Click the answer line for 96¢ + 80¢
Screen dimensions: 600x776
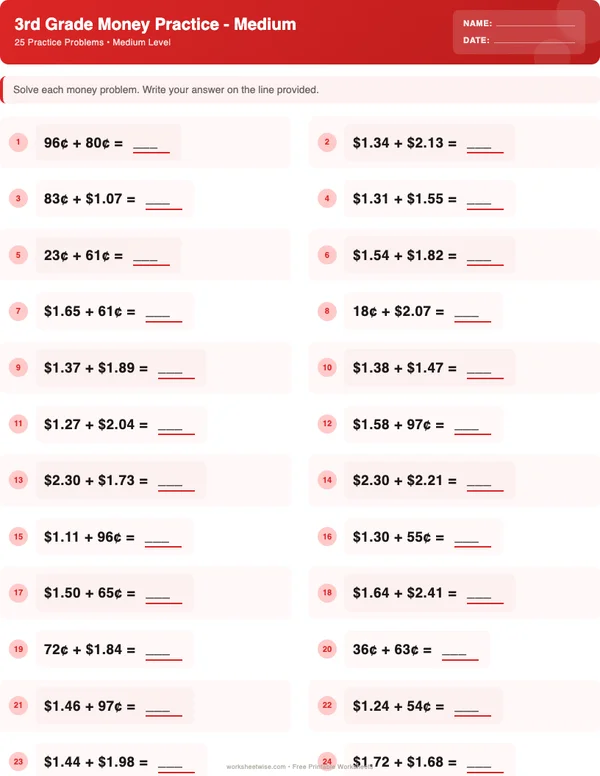[x=151, y=145]
